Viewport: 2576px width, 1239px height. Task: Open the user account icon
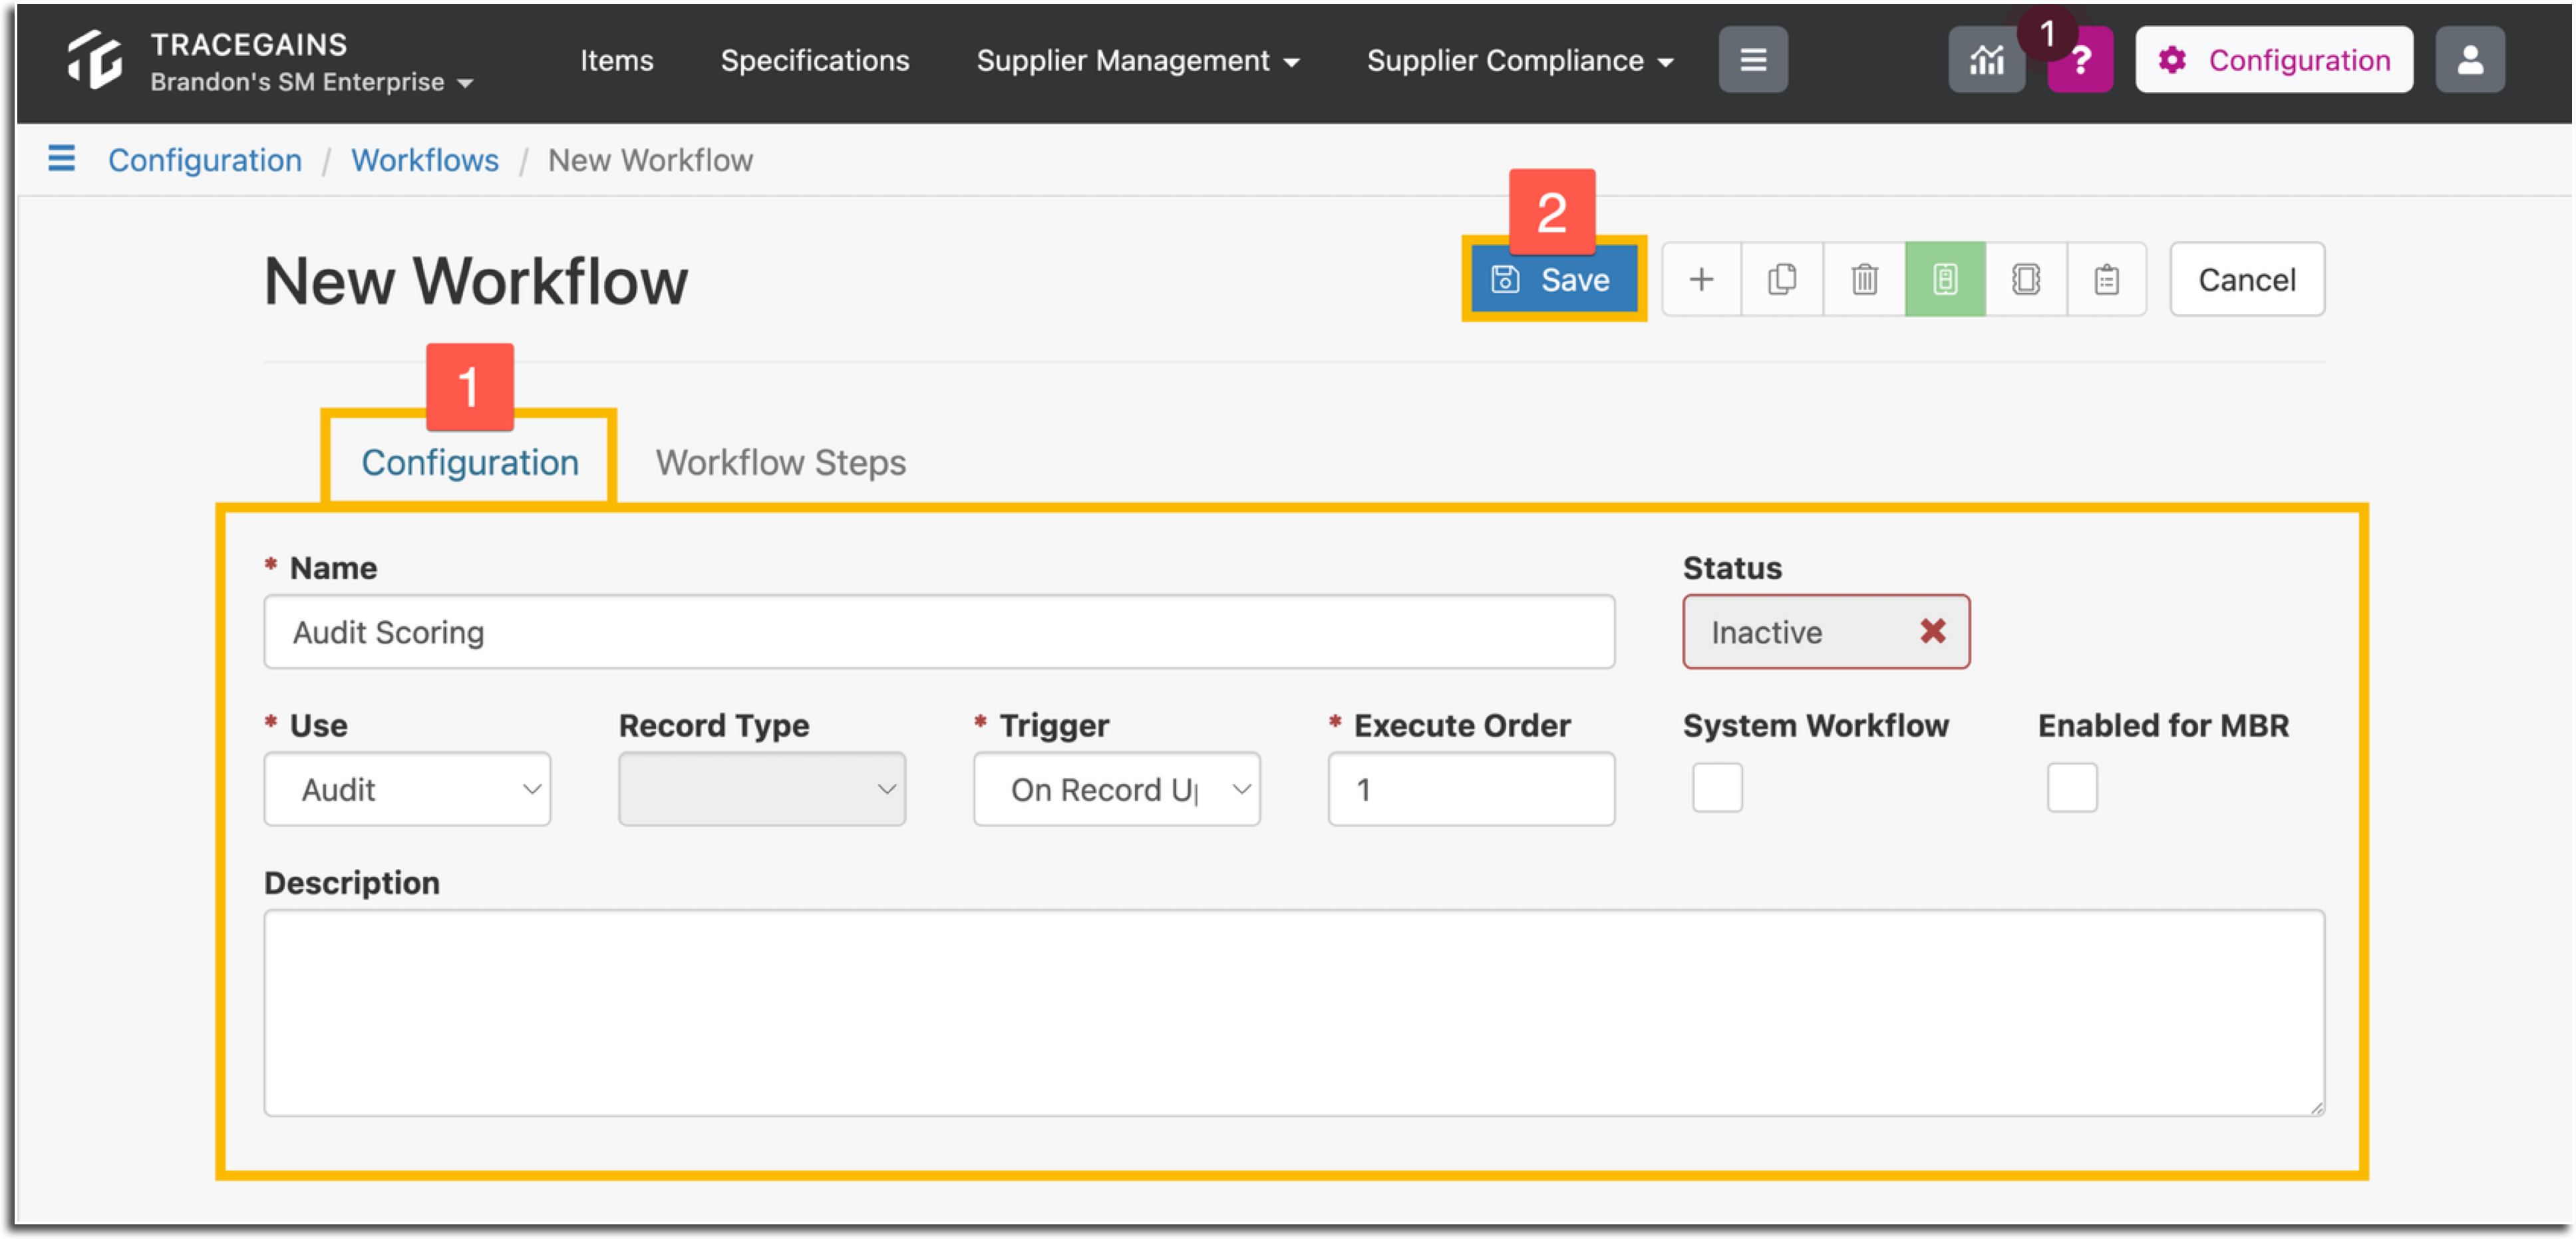[x=2469, y=60]
